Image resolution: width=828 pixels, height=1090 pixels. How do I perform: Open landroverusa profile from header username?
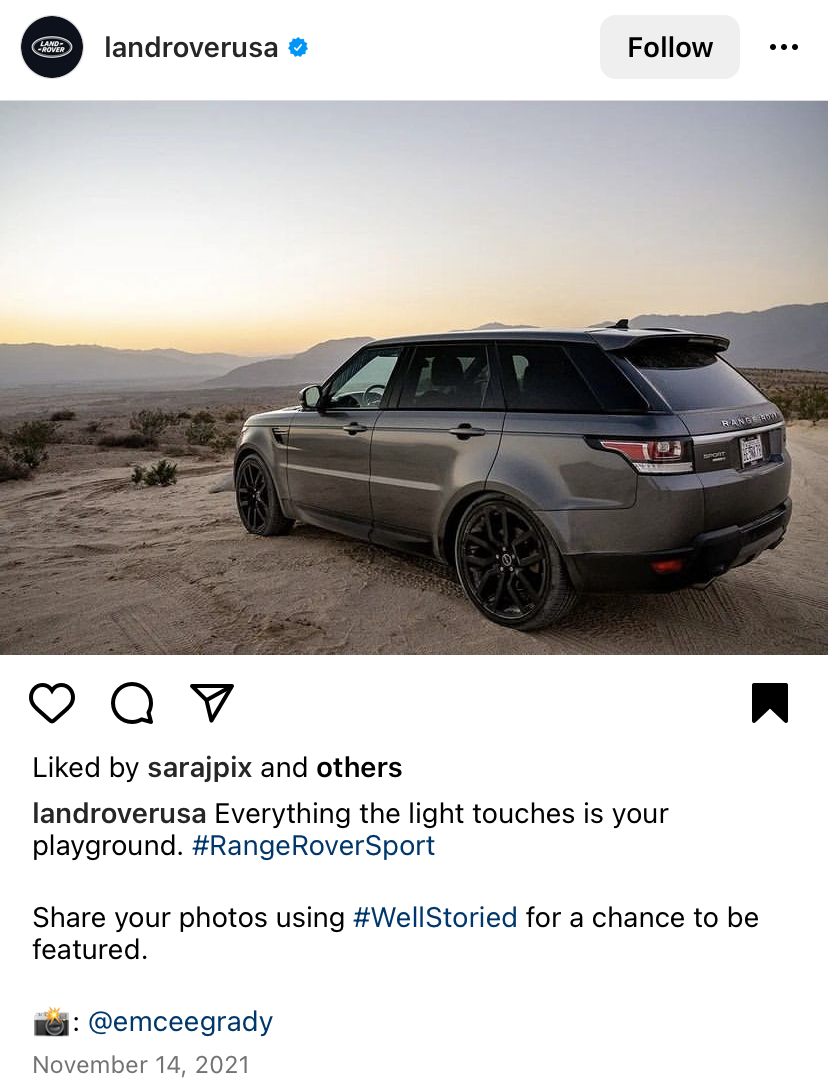[191, 47]
